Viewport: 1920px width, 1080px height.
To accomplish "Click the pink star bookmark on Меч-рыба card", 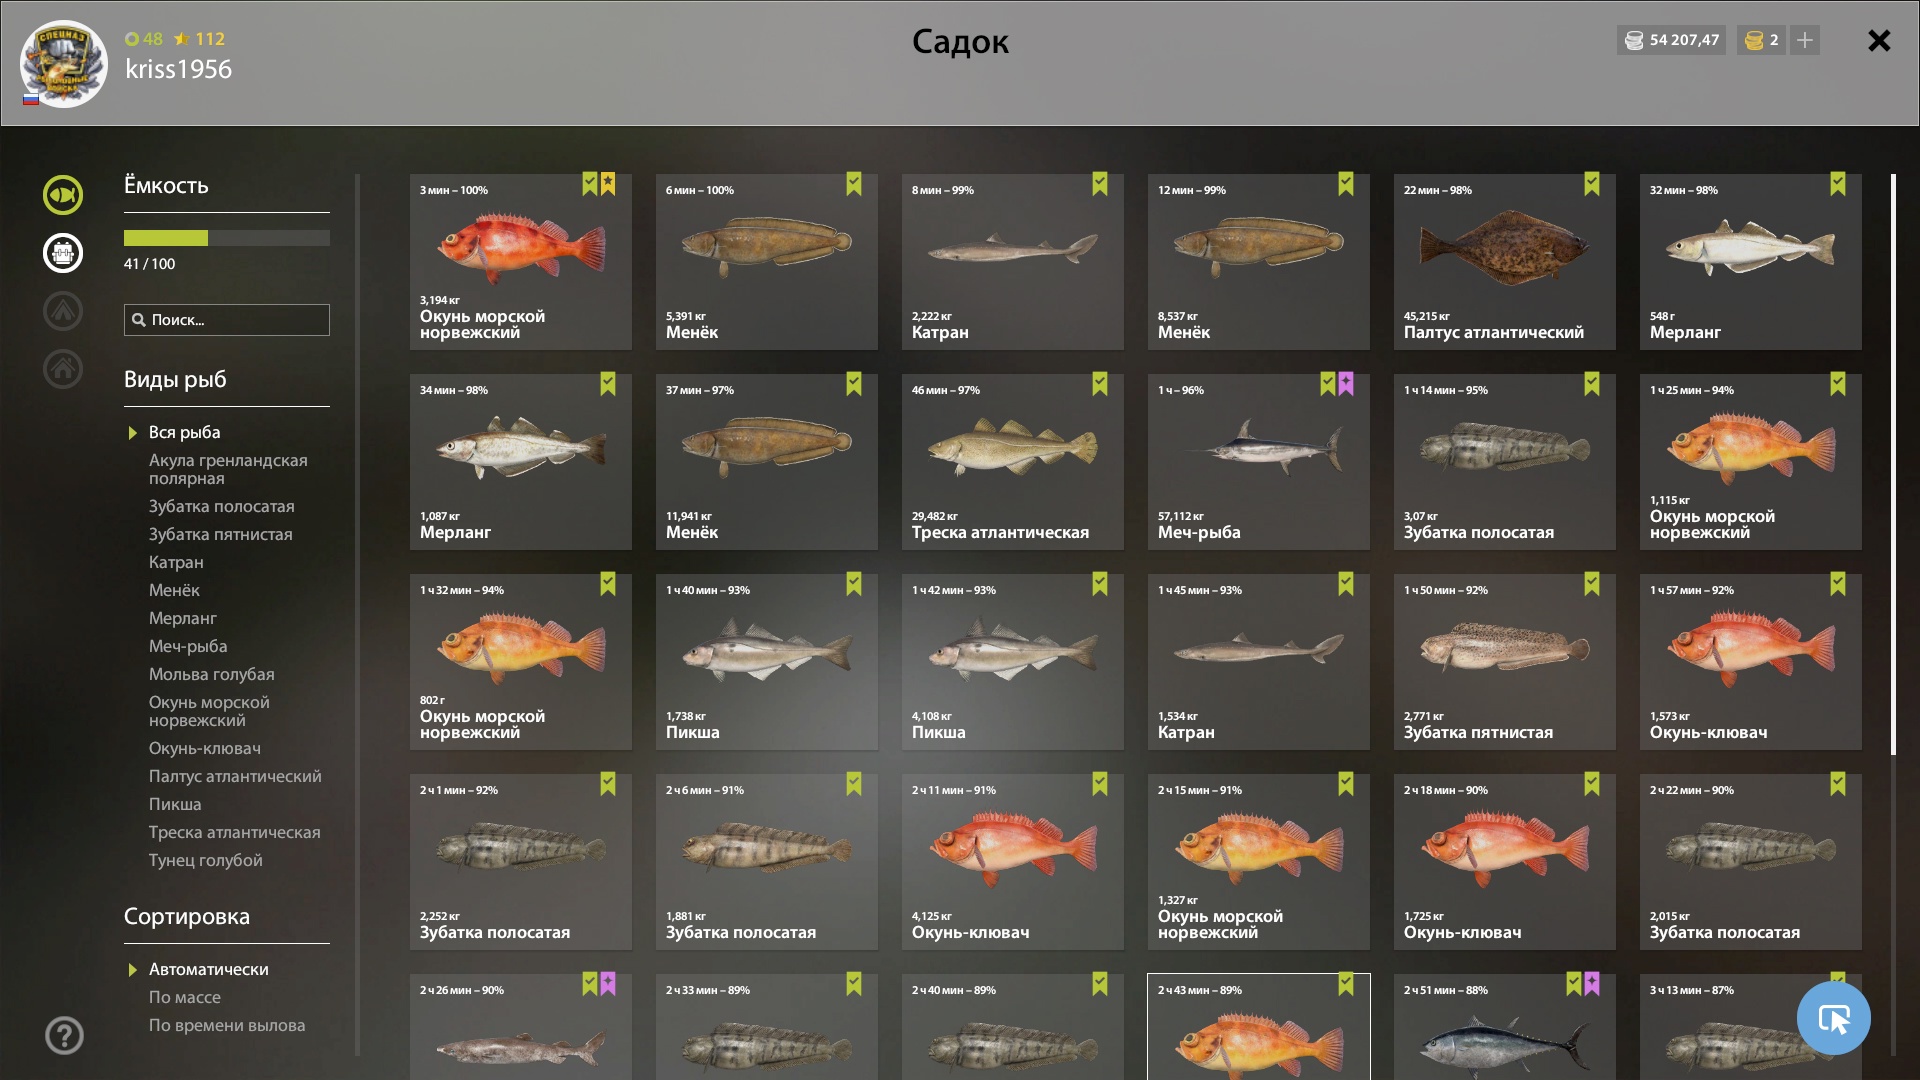I will pos(1346,384).
